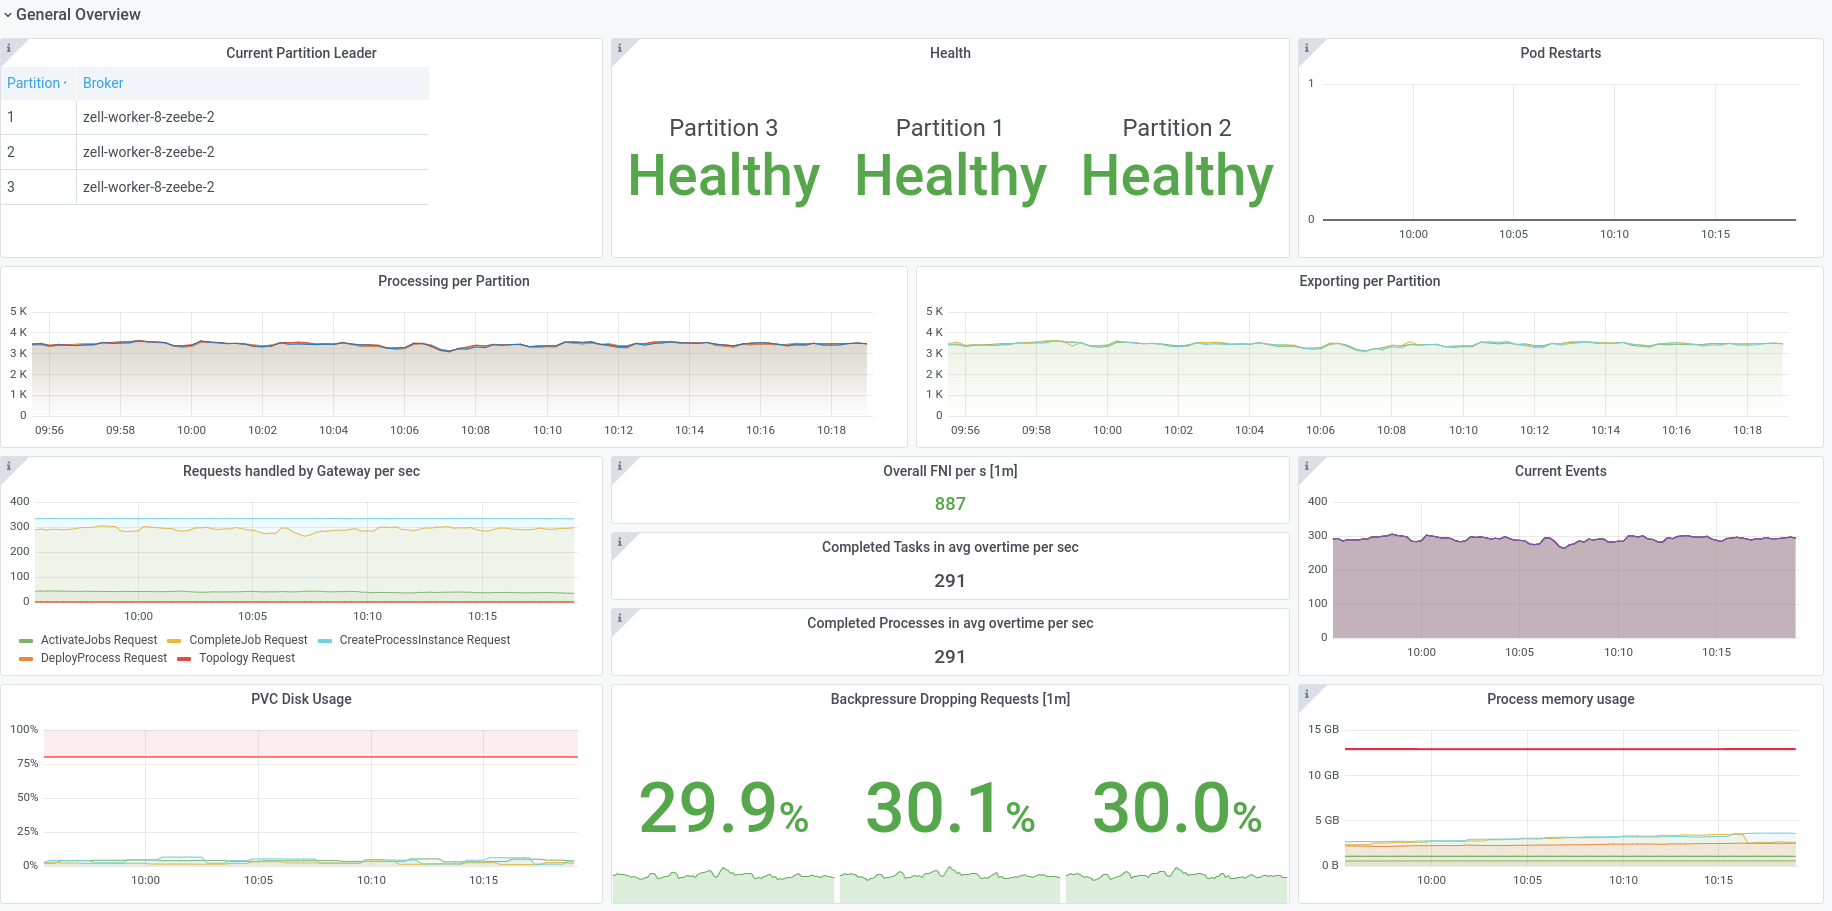Click Partition 1 Healthy status
The width and height of the screenshot is (1832, 911).
pyautogui.click(x=950, y=176)
